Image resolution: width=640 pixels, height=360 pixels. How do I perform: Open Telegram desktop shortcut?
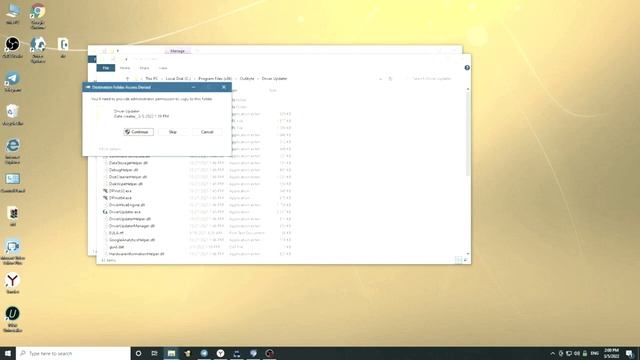13,82
